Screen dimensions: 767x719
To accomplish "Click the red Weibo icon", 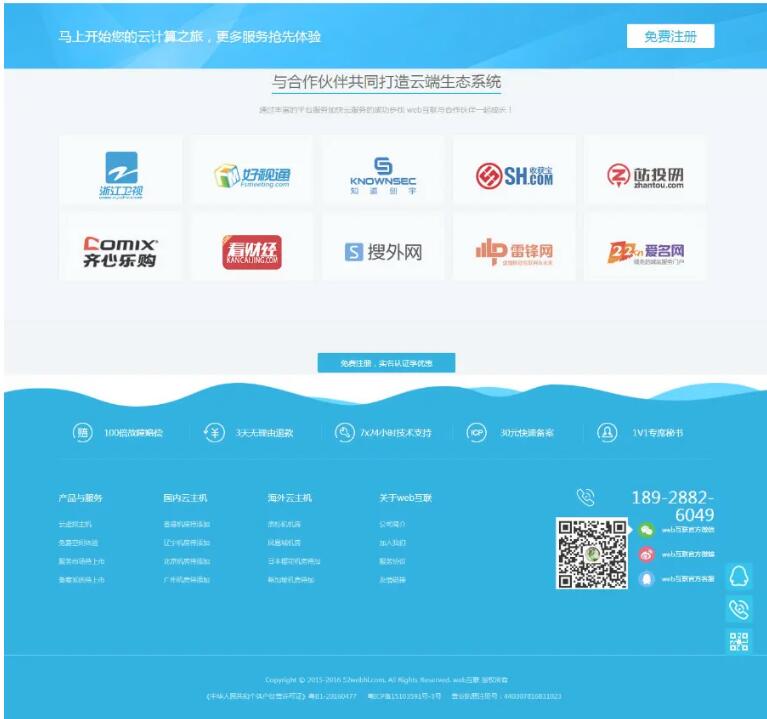I will [647, 554].
